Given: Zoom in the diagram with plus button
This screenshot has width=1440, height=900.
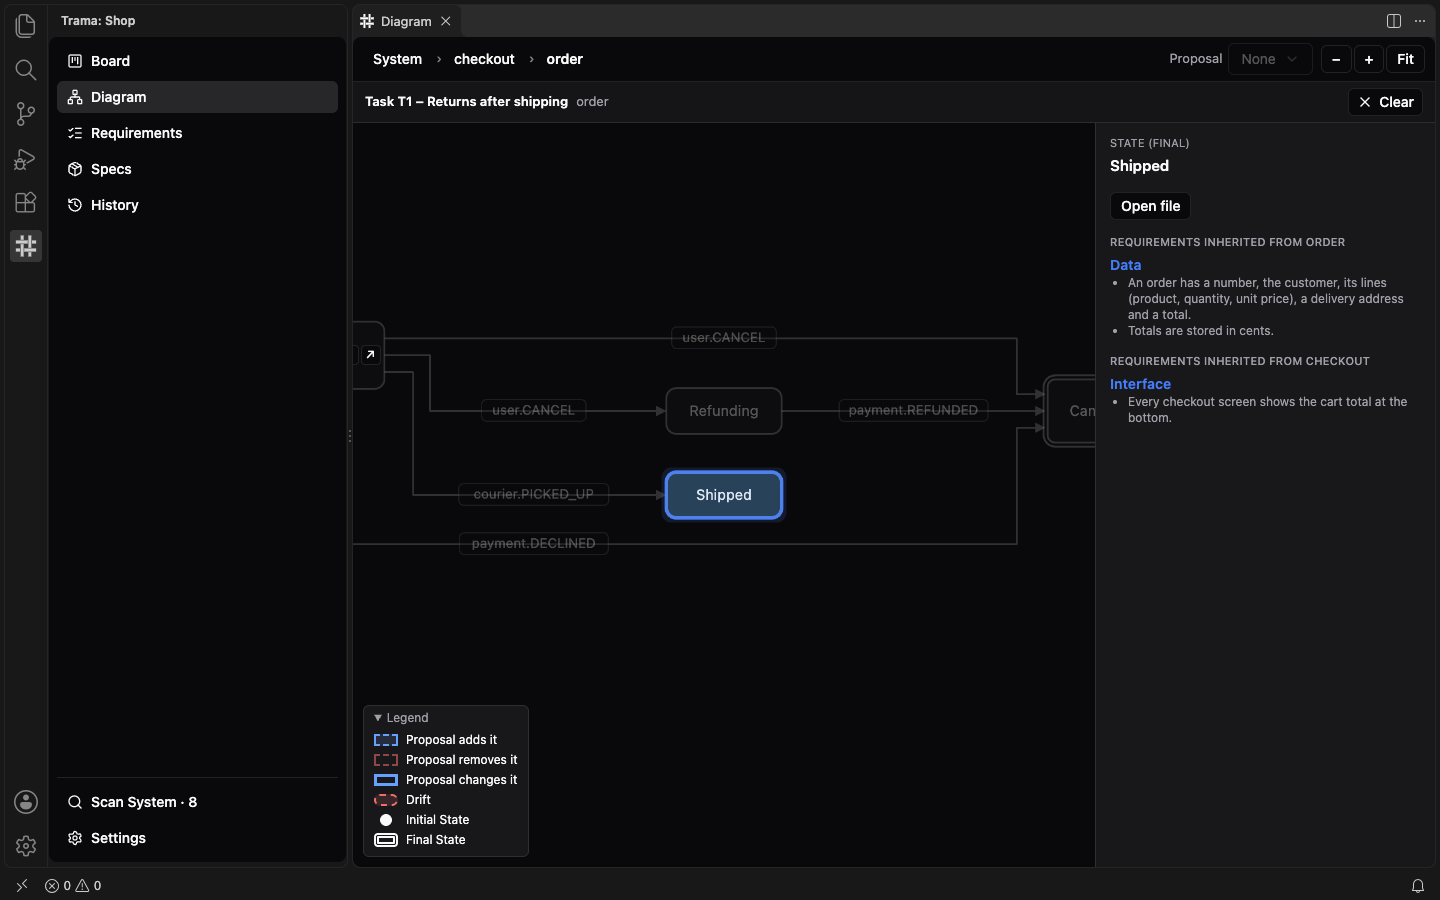Looking at the screenshot, I should [x=1369, y=59].
